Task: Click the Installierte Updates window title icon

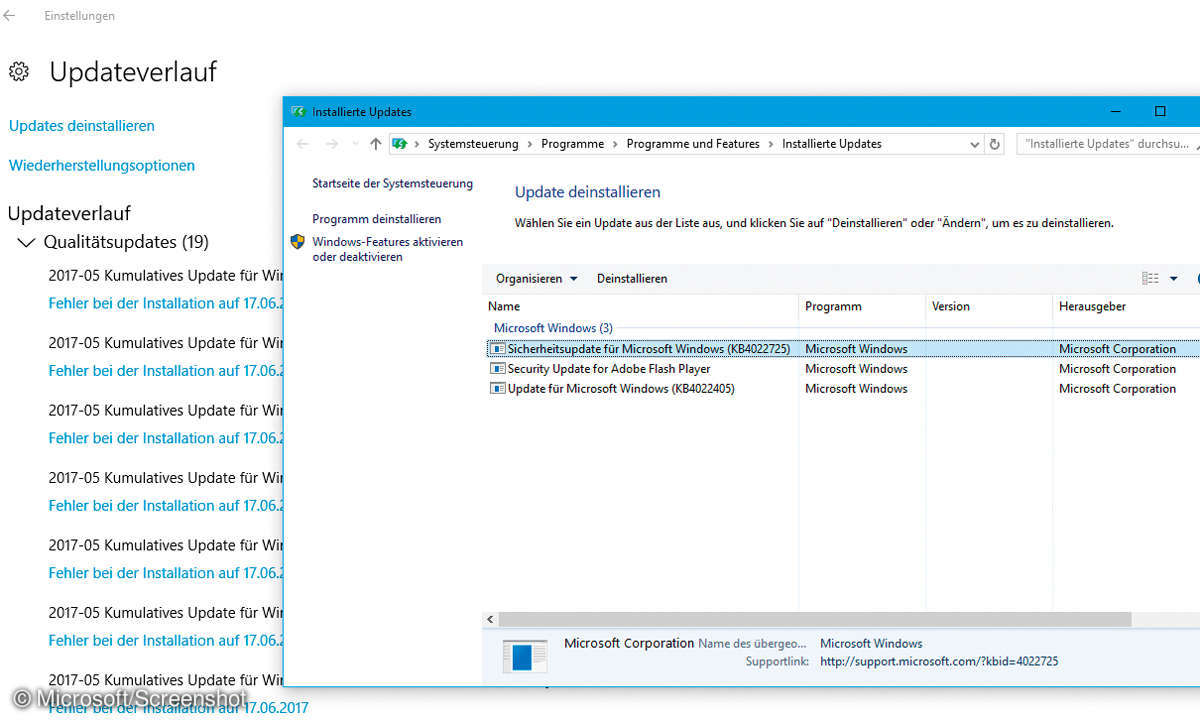Action: point(298,112)
